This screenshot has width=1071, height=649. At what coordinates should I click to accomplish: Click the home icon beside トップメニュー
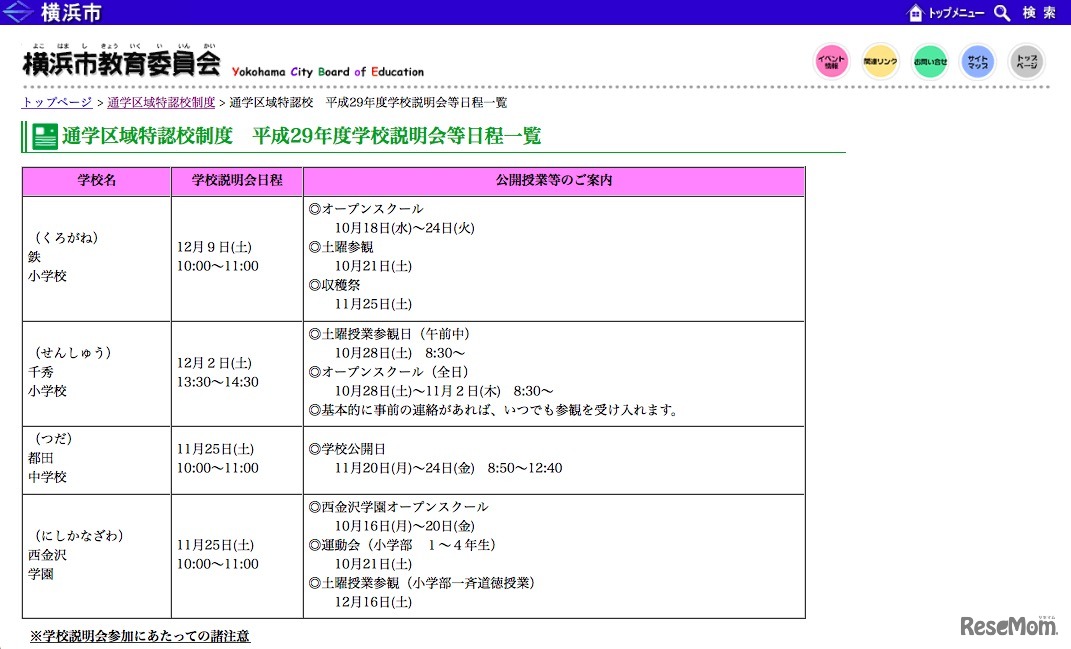coord(915,12)
